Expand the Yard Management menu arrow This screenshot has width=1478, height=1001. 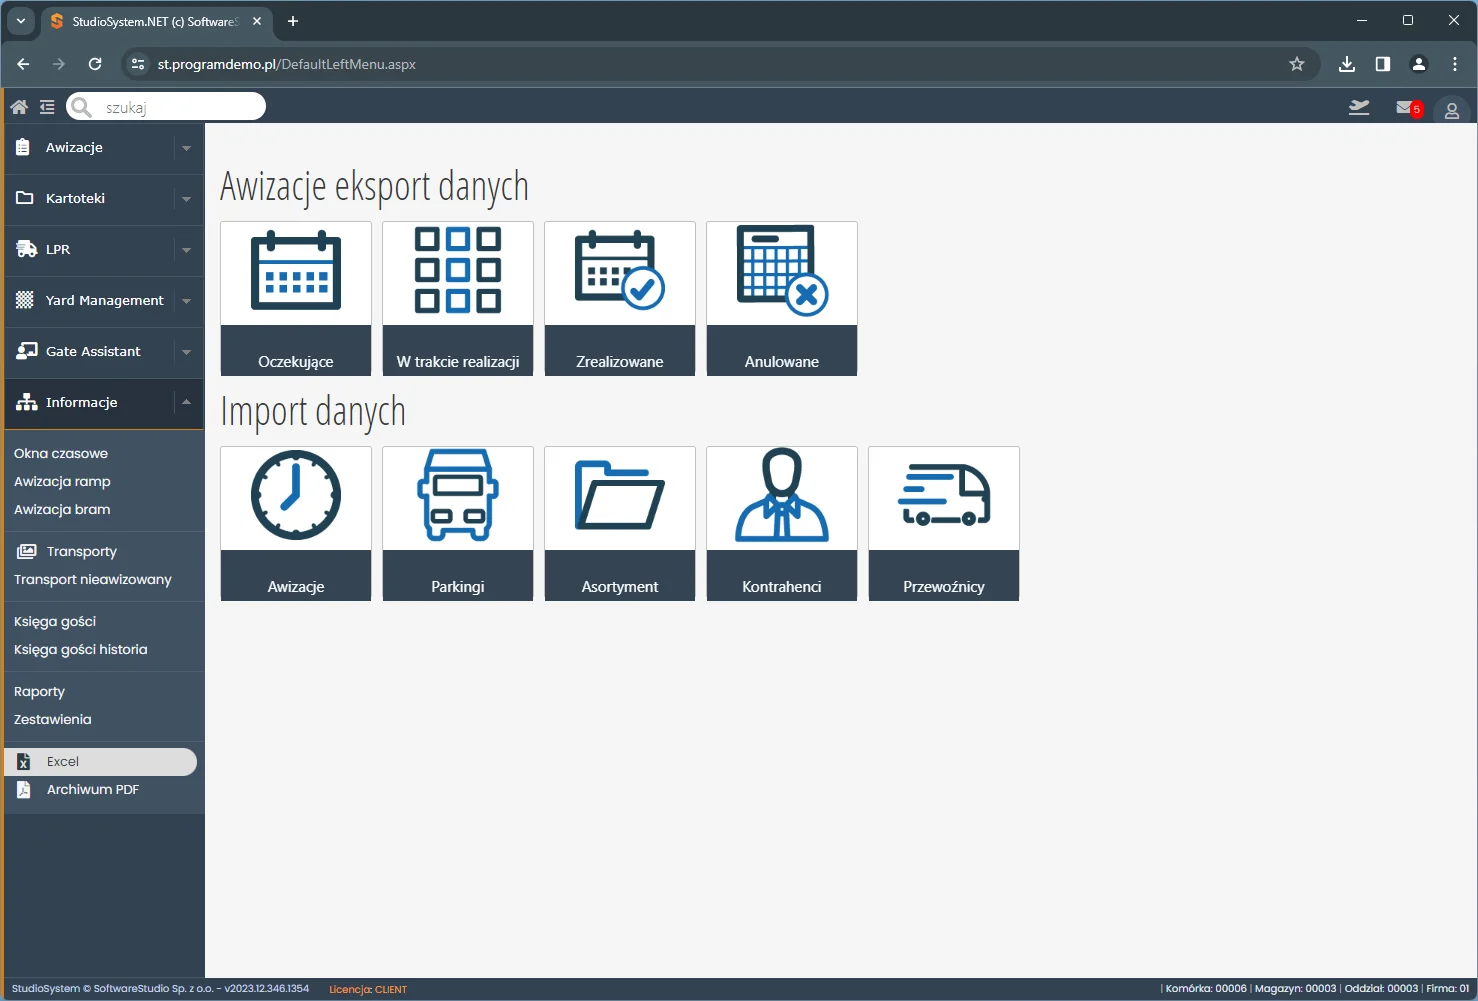point(186,301)
